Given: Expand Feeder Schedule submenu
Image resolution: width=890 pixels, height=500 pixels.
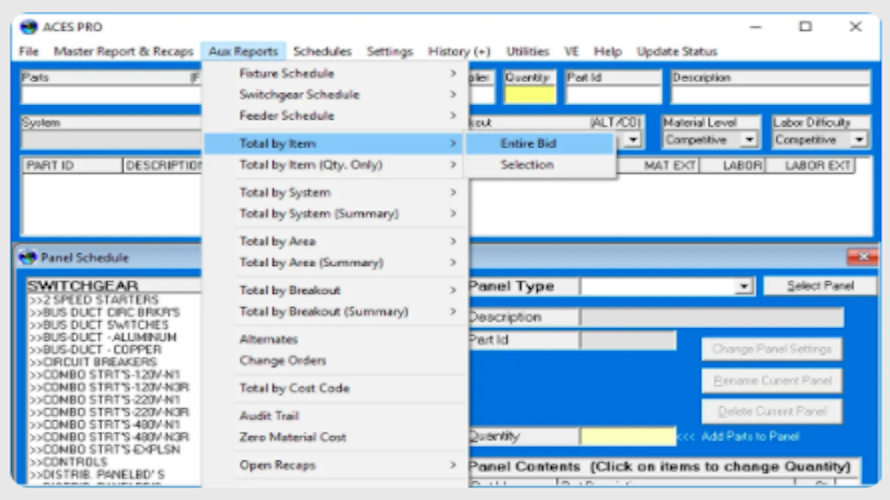Looking at the screenshot, I should click(335, 115).
